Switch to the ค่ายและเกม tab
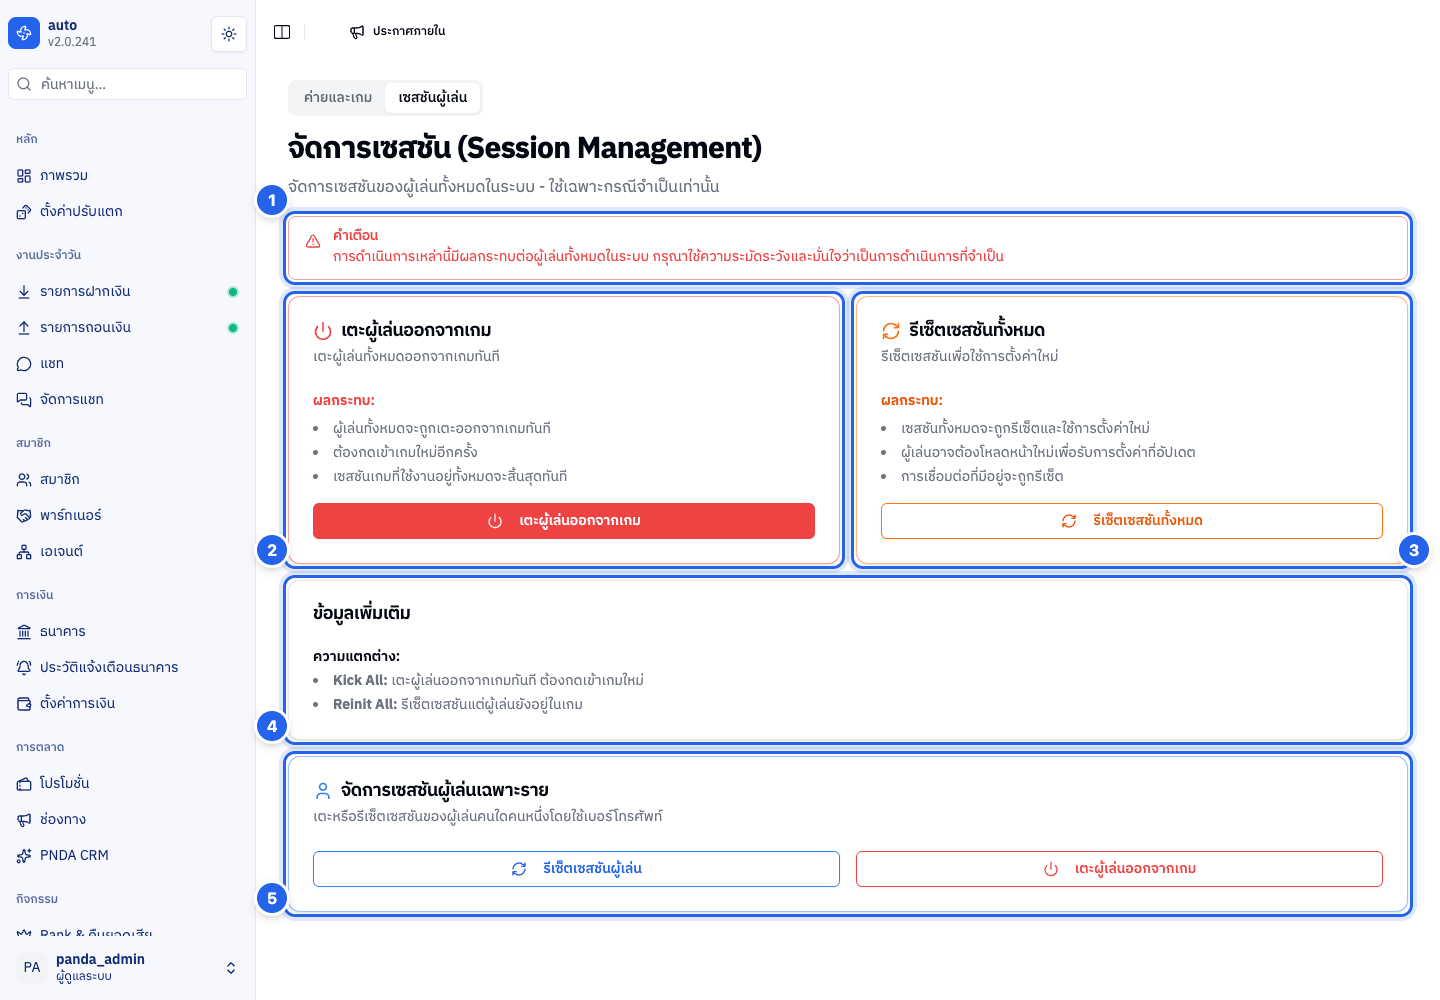Image resolution: width=1440 pixels, height=1000 pixels. pos(338,98)
